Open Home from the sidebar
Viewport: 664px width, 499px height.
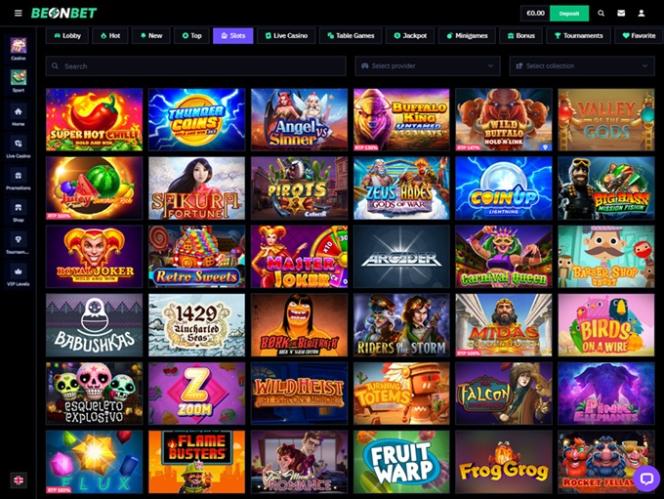coord(18,112)
